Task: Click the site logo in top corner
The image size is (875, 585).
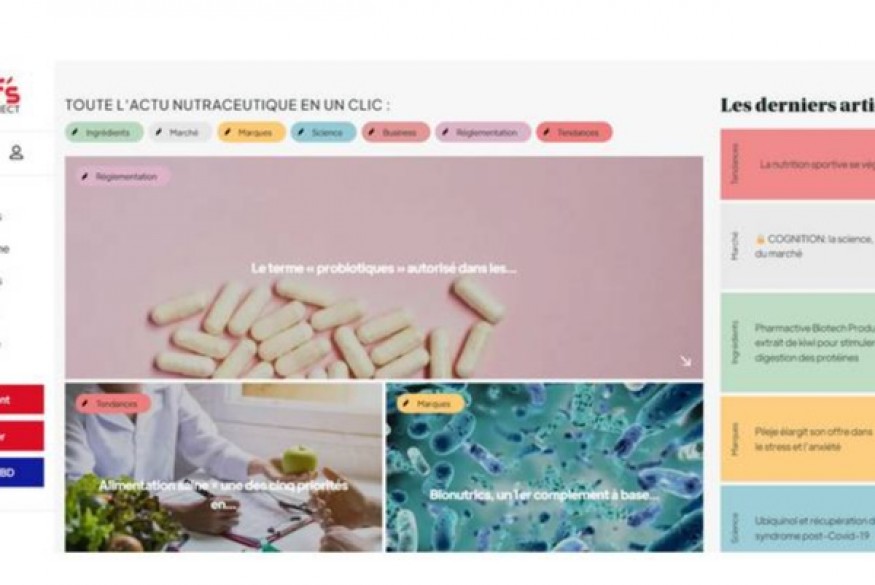Action: (9, 95)
